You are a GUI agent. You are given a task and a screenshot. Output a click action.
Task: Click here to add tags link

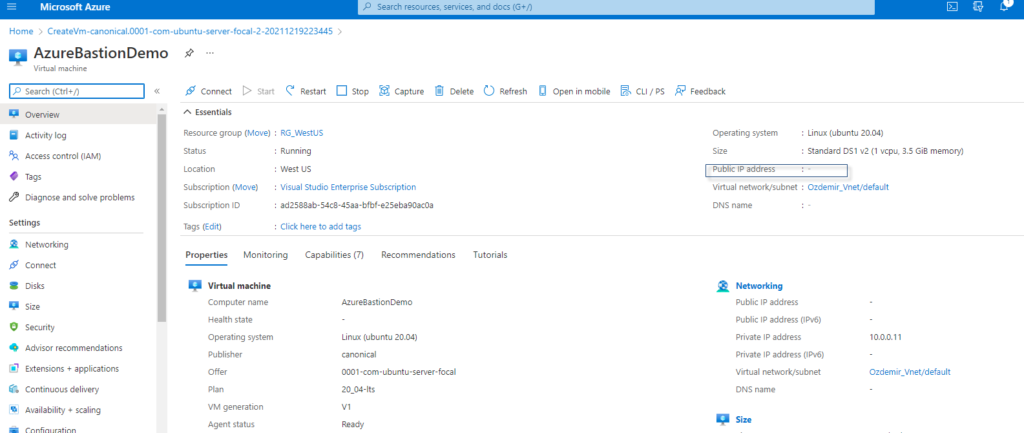pyautogui.click(x=321, y=227)
